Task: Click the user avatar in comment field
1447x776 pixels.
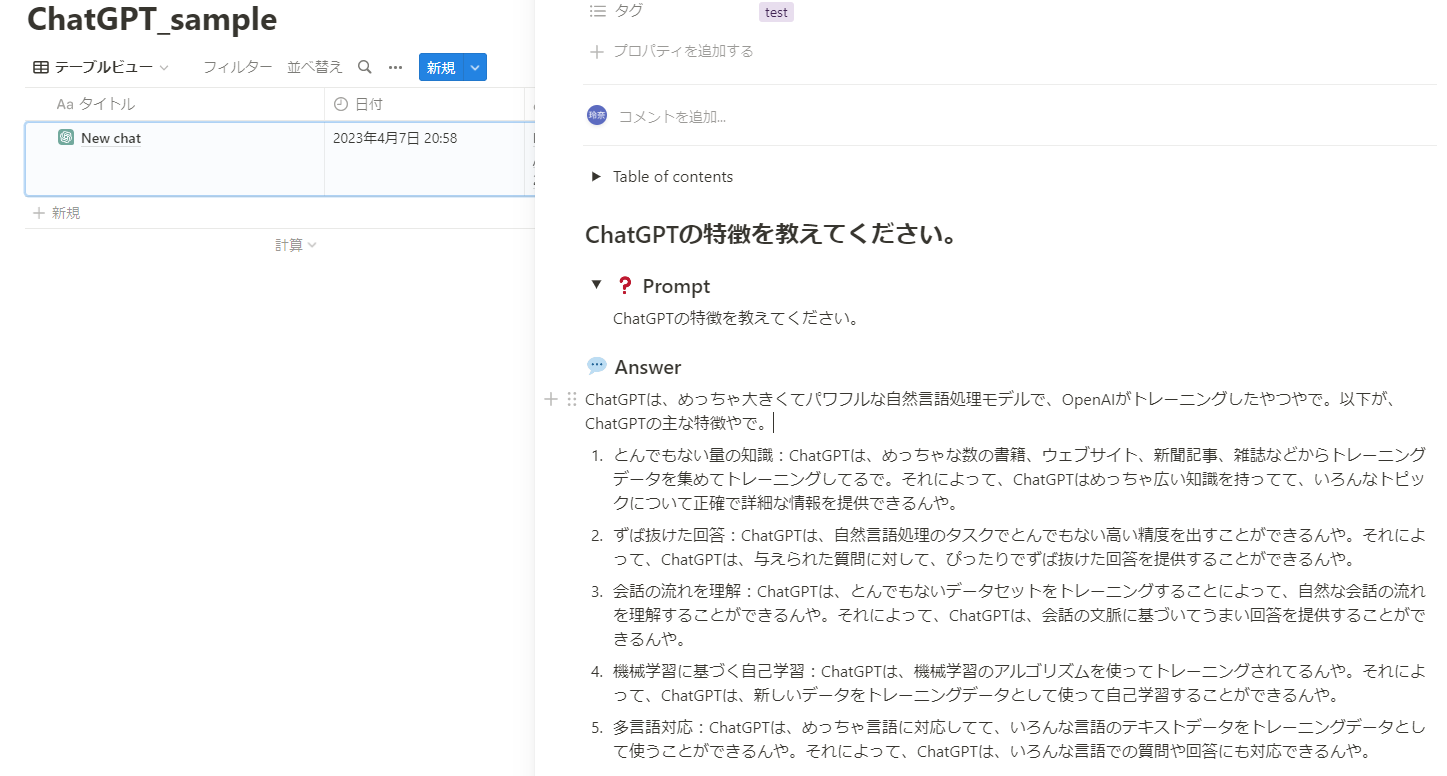Action: [x=597, y=115]
